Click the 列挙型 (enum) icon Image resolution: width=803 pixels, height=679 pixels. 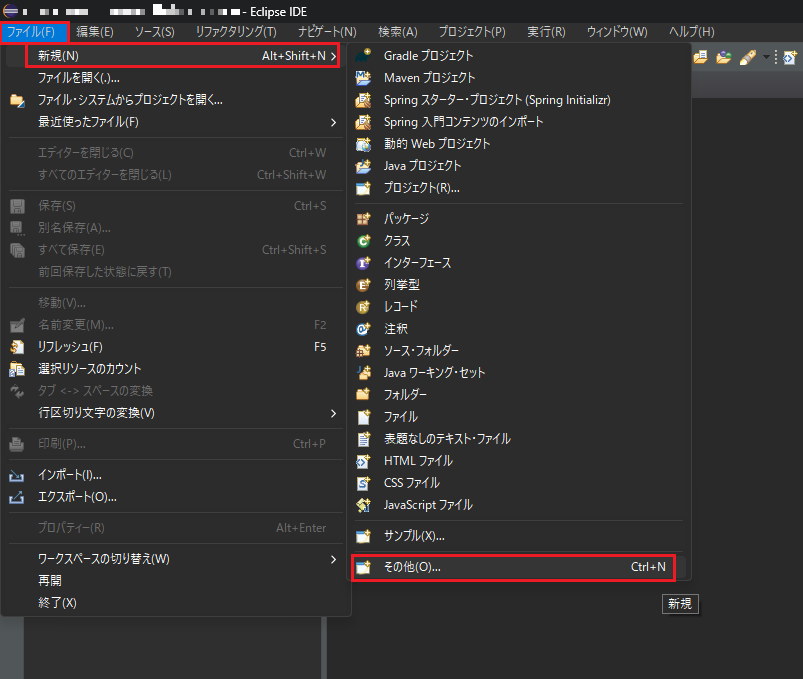click(x=363, y=285)
